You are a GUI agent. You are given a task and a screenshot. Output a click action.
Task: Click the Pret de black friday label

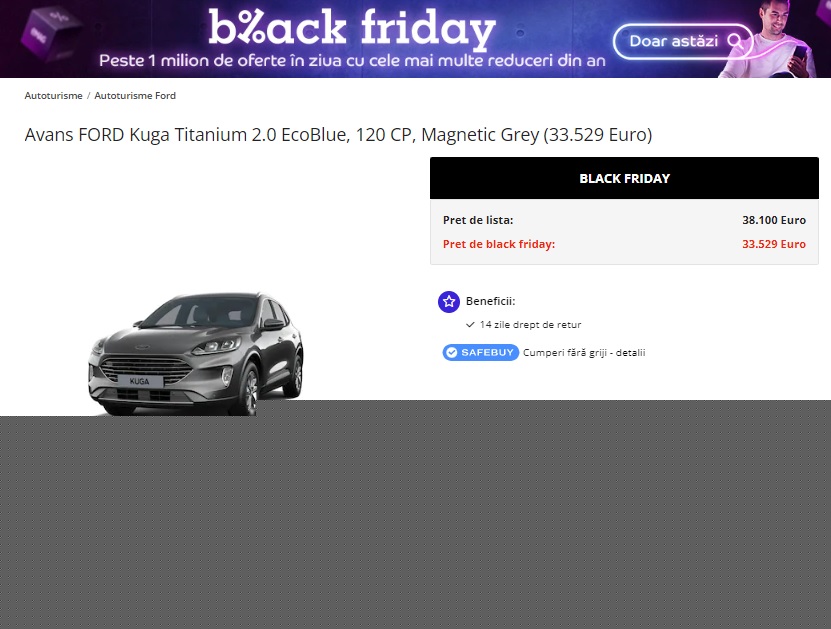click(499, 244)
